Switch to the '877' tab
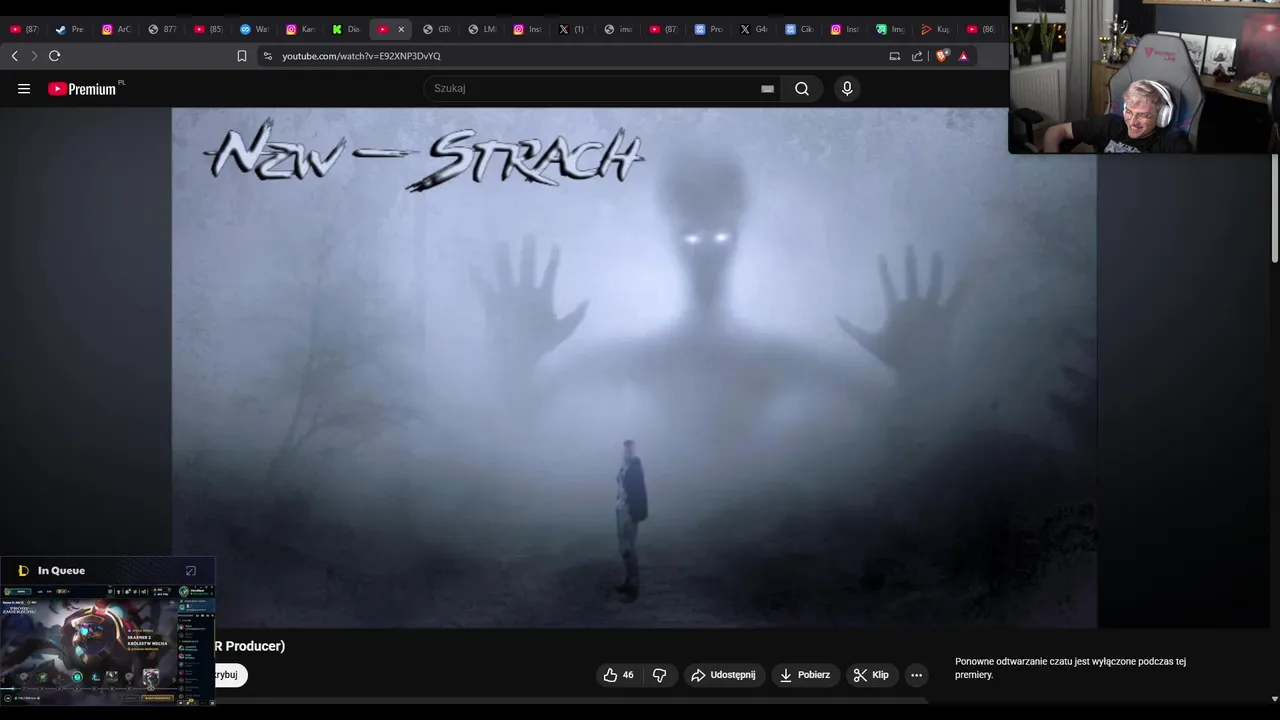Screen dimensions: 1280x720 [162, 29]
